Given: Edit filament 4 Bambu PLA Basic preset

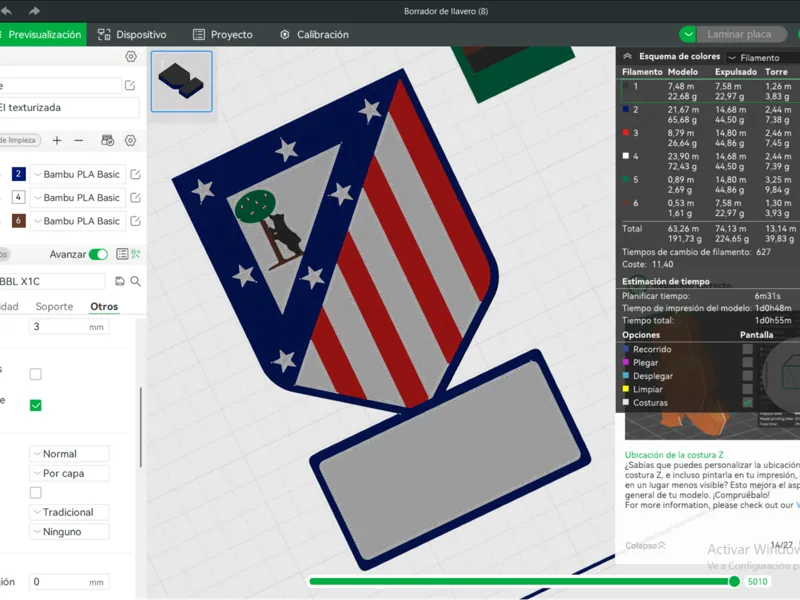Looking at the screenshot, I should click(x=135, y=197).
